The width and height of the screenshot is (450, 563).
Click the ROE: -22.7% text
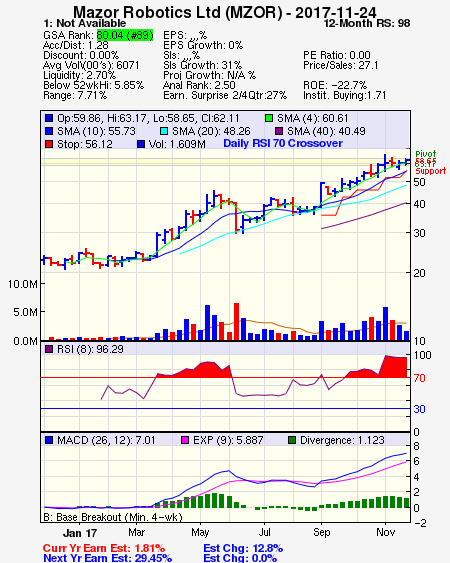pos(335,85)
